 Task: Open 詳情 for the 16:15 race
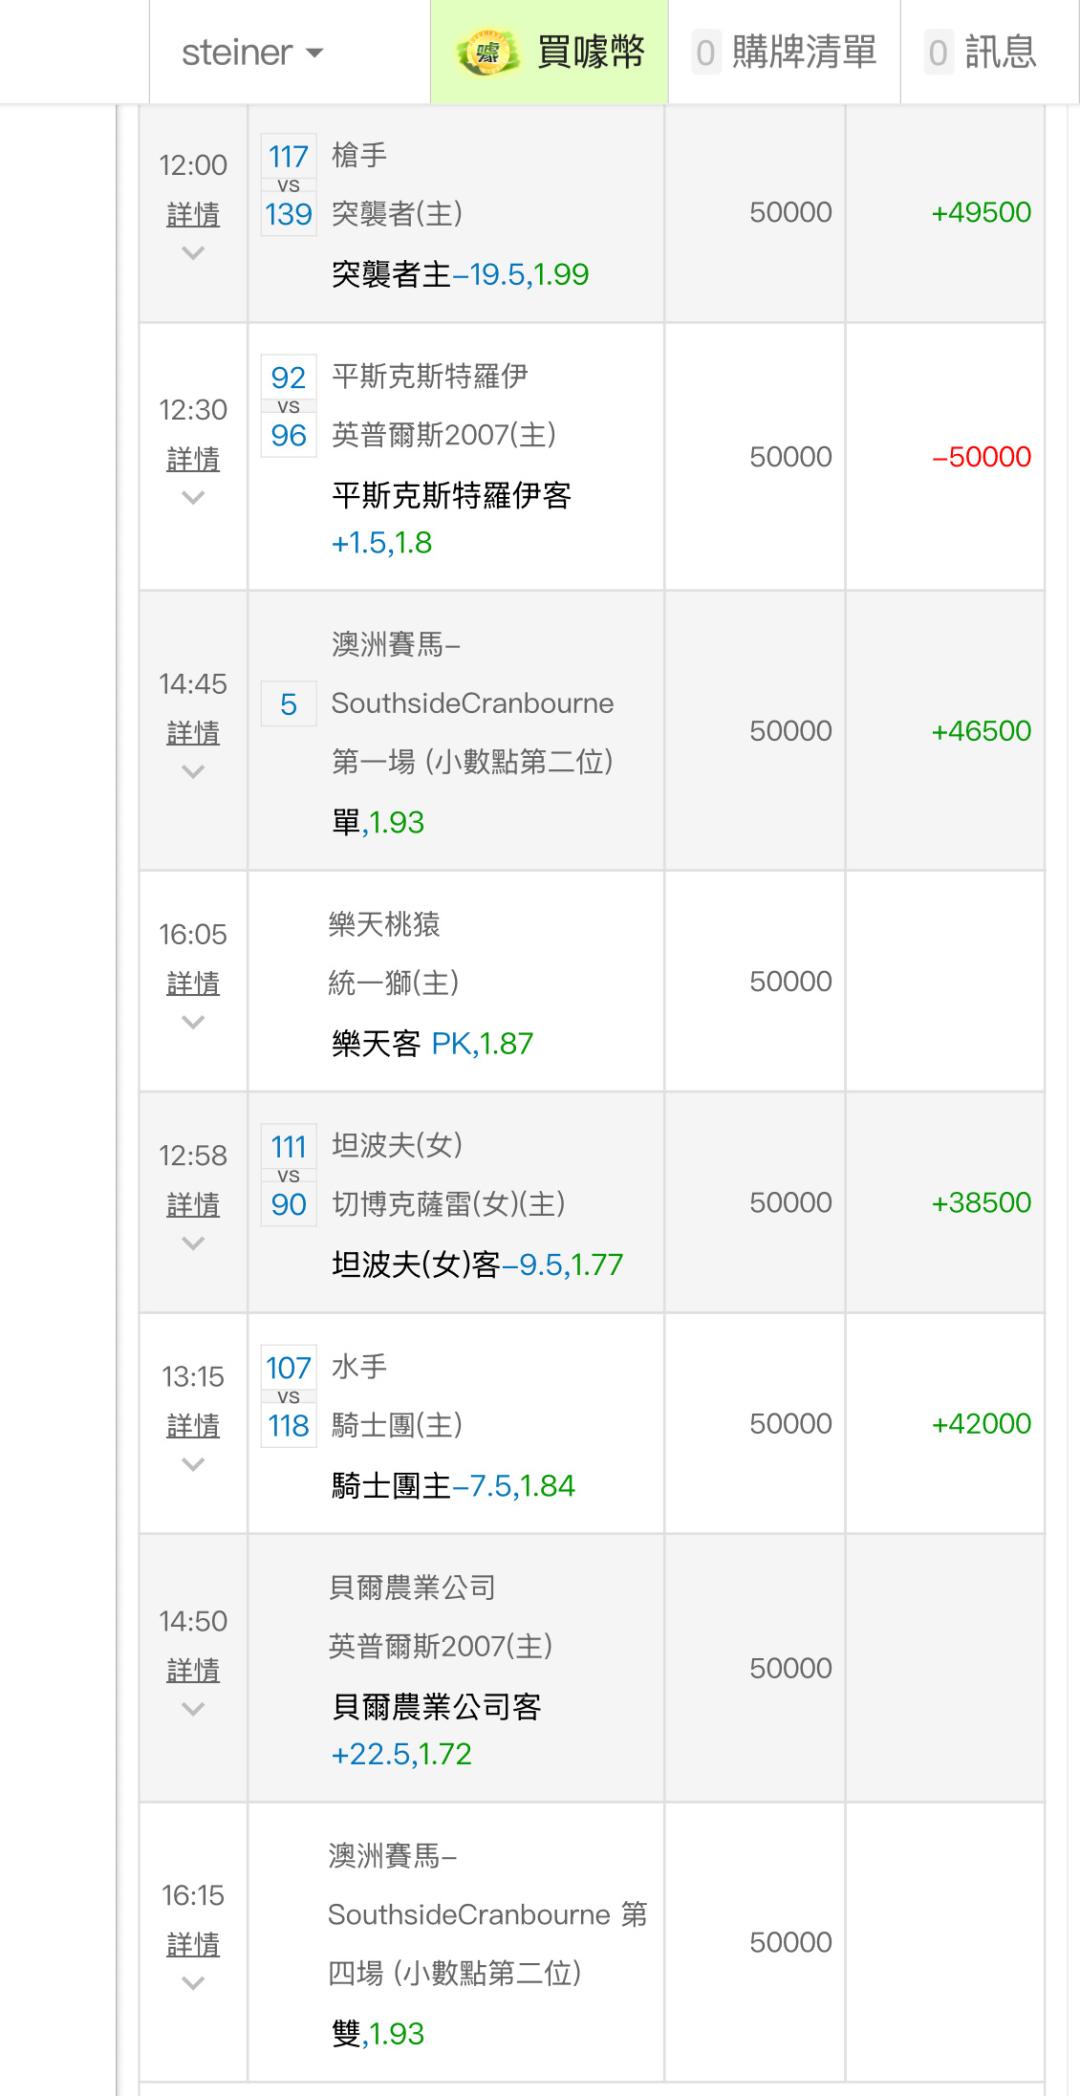click(x=193, y=1944)
